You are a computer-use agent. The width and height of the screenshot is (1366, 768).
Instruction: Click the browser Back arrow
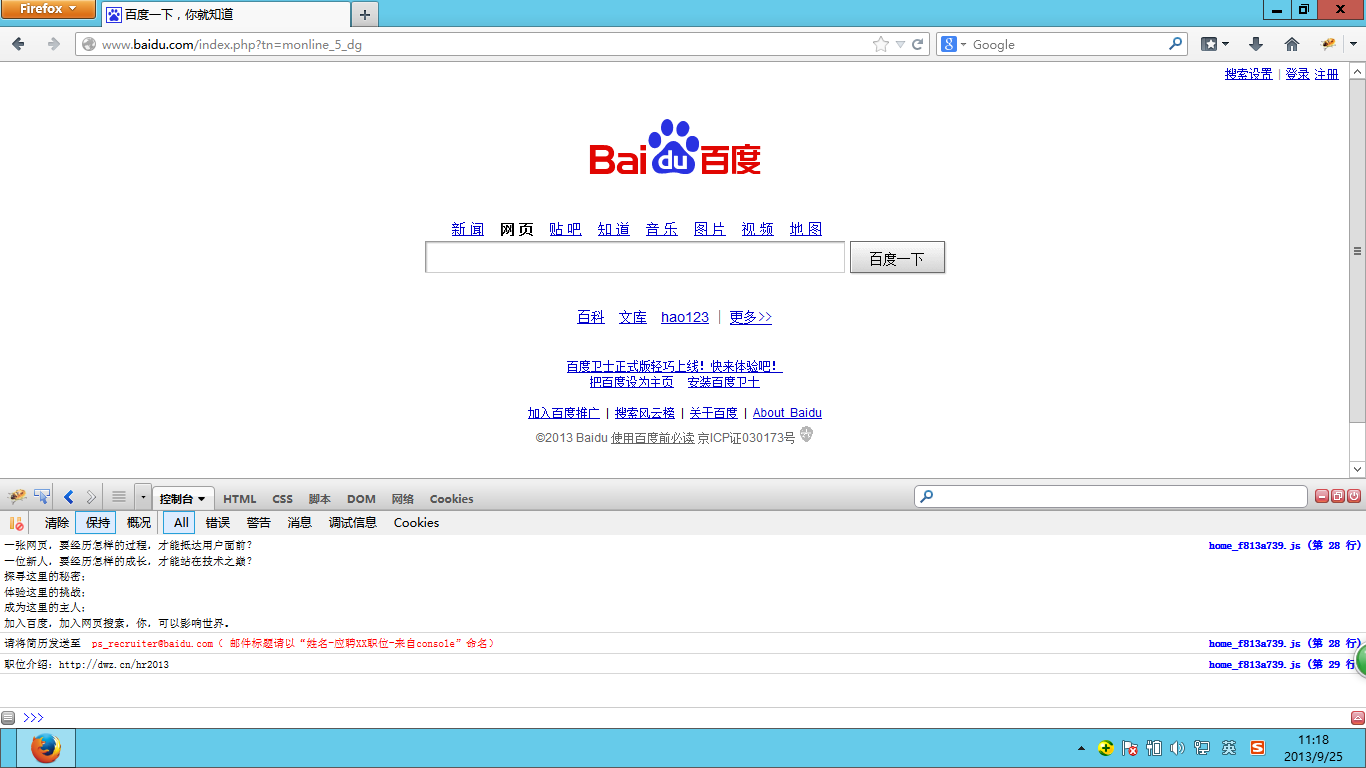(x=18, y=44)
